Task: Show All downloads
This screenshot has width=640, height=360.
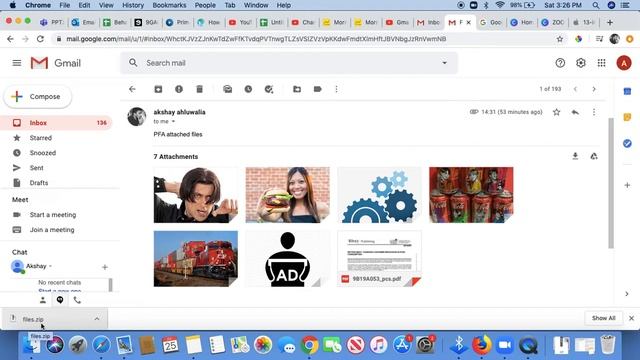Action: pyautogui.click(x=604, y=318)
